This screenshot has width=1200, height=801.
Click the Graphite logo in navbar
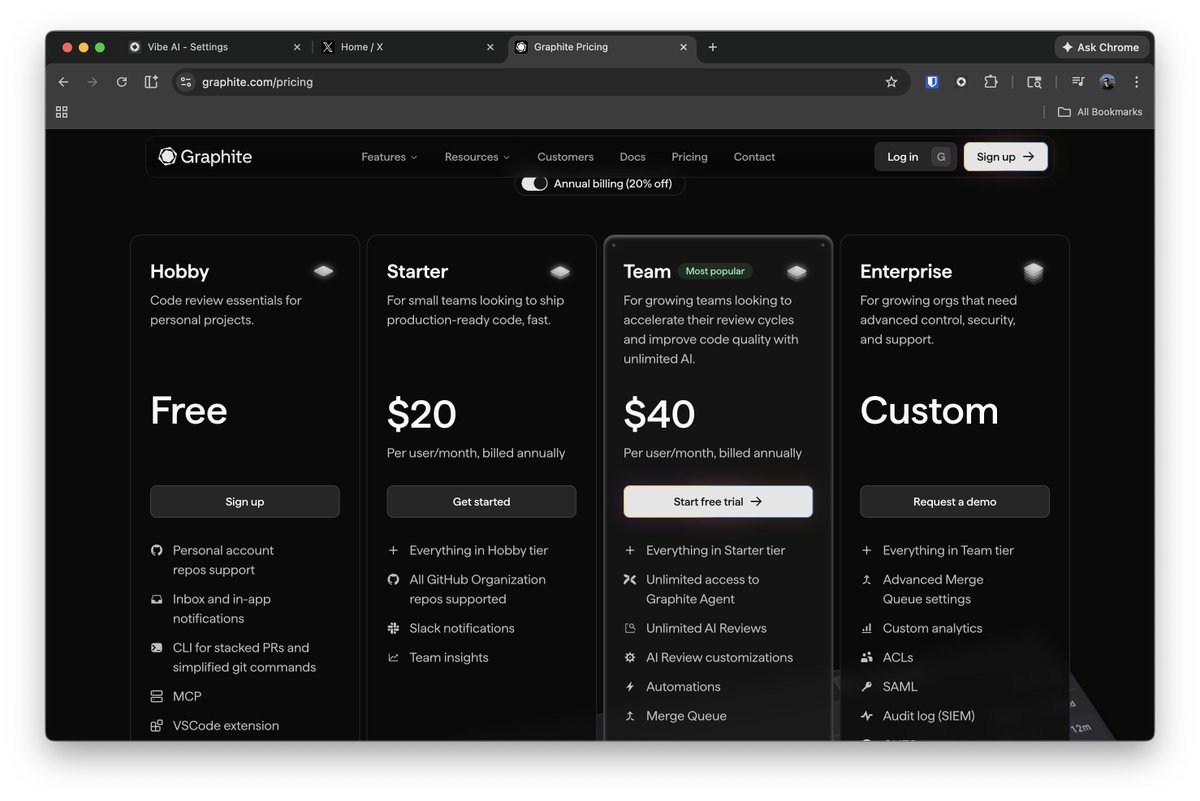205,157
